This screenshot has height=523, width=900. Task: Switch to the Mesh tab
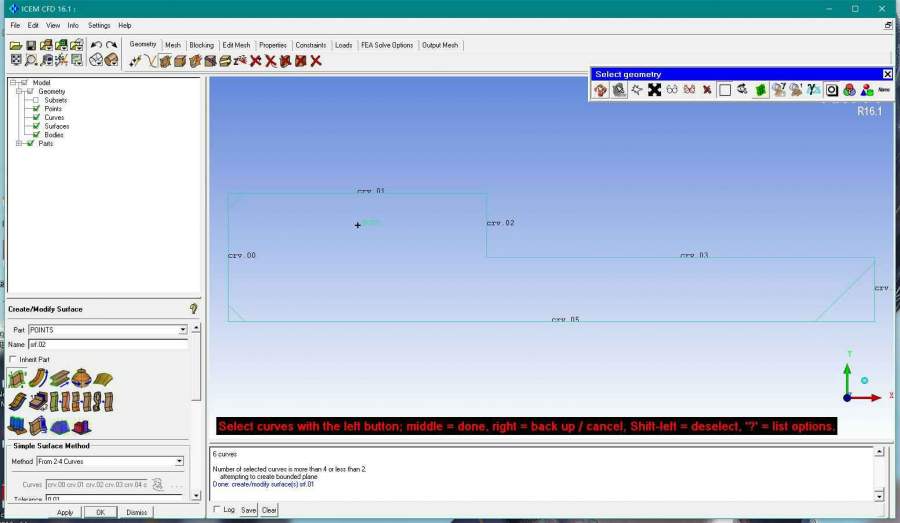[173, 45]
